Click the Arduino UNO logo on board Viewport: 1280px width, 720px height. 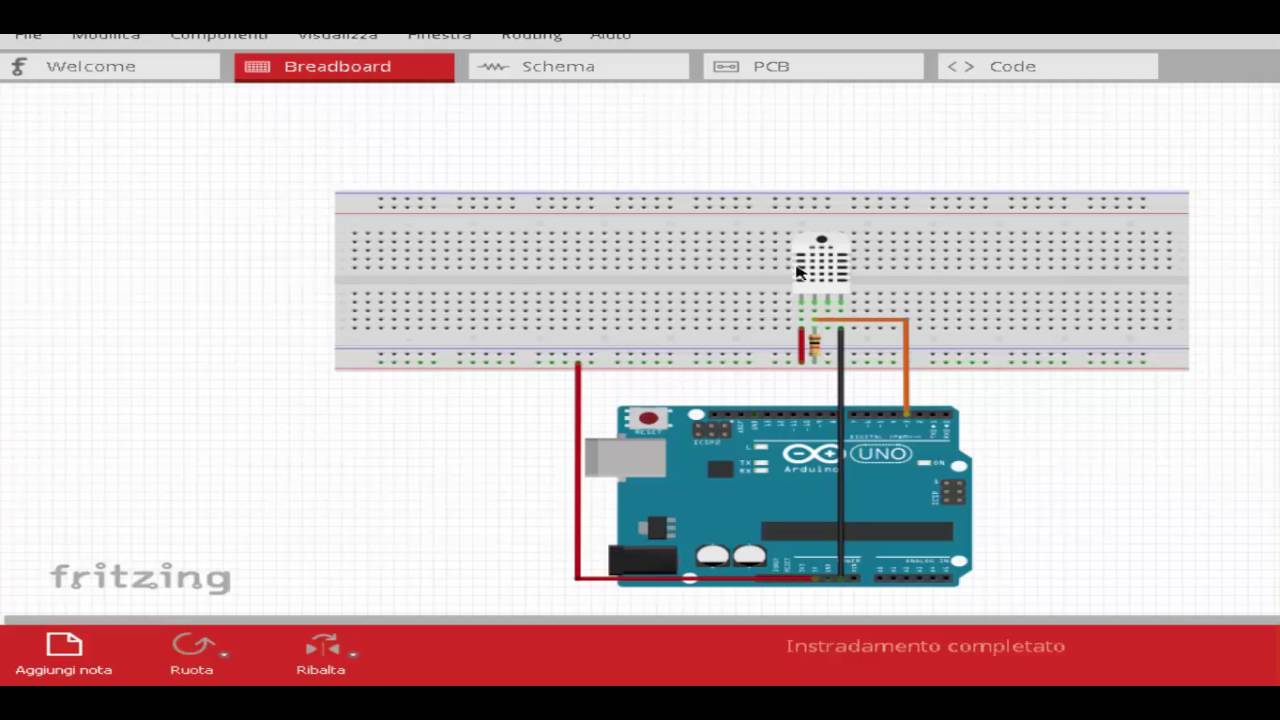847,455
